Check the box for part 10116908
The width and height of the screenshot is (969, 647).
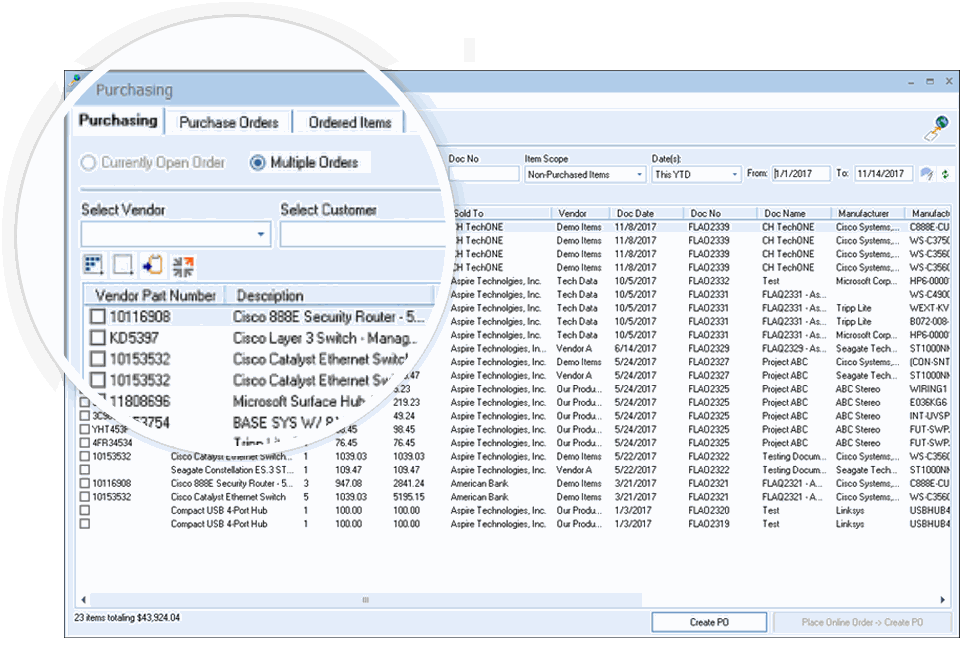click(97, 317)
